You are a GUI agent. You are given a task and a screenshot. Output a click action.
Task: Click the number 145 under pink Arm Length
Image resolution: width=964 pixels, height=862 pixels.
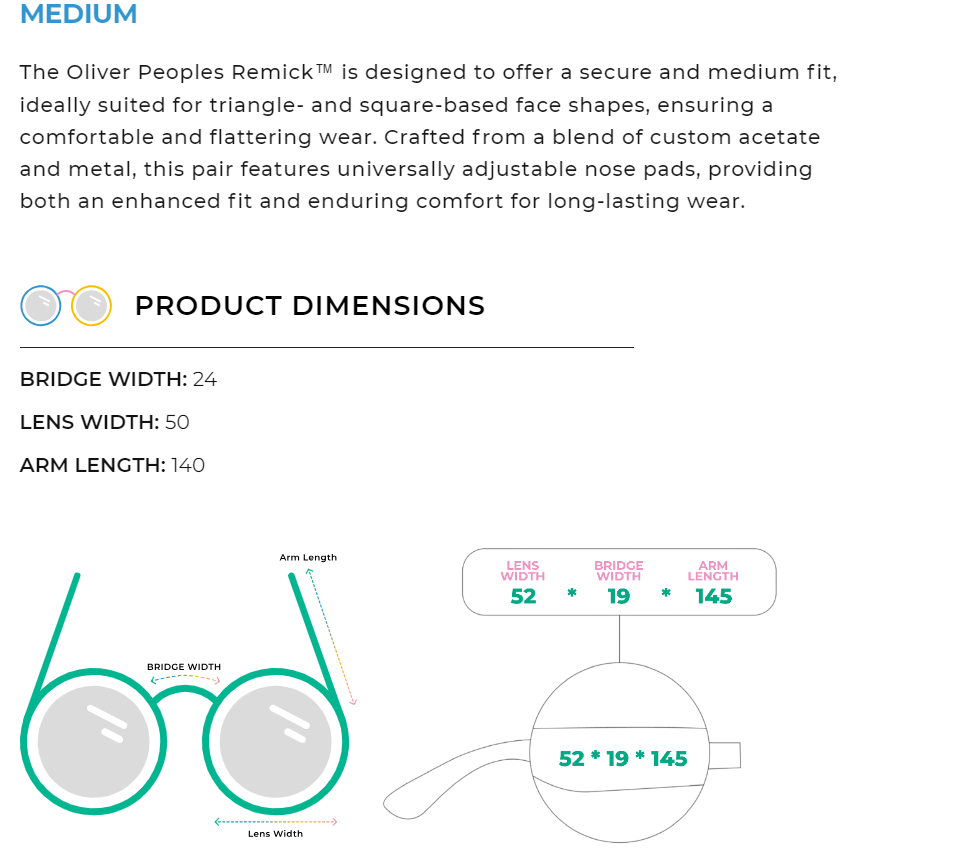714,597
